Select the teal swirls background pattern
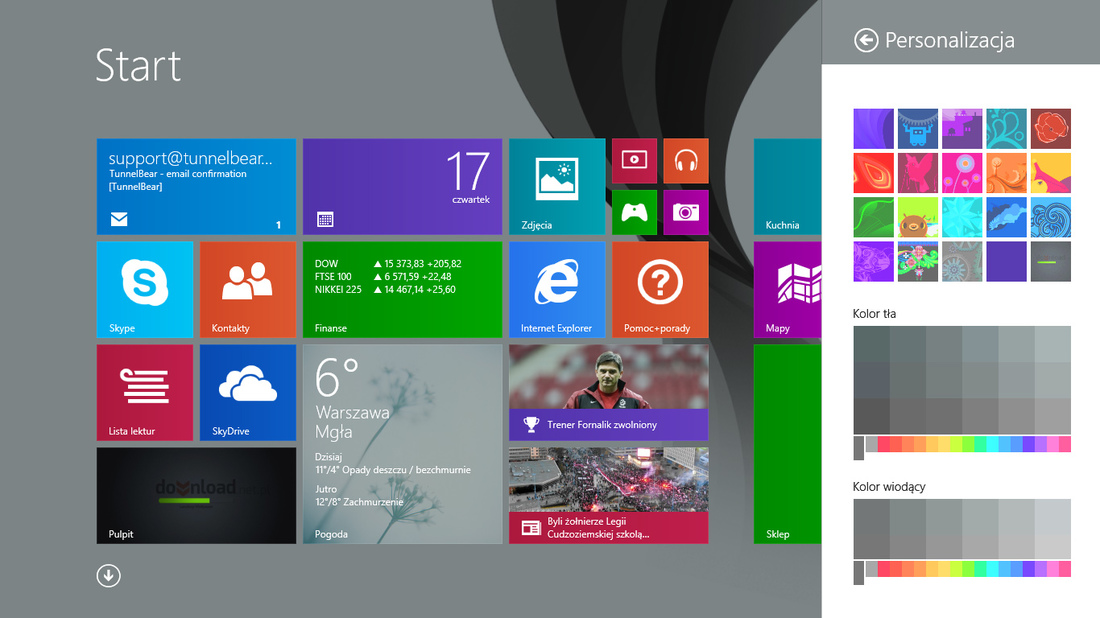Viewport: 1100px width, 618px height. pos(1006,128)
